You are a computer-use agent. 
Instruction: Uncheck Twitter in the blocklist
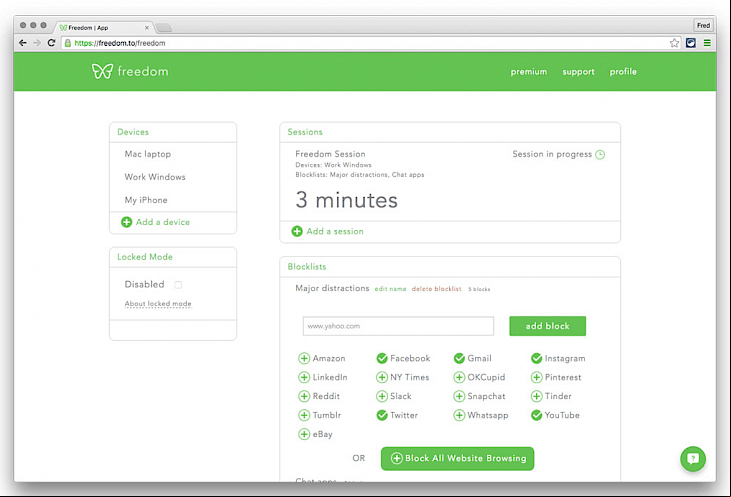click(x=382, y=415)
